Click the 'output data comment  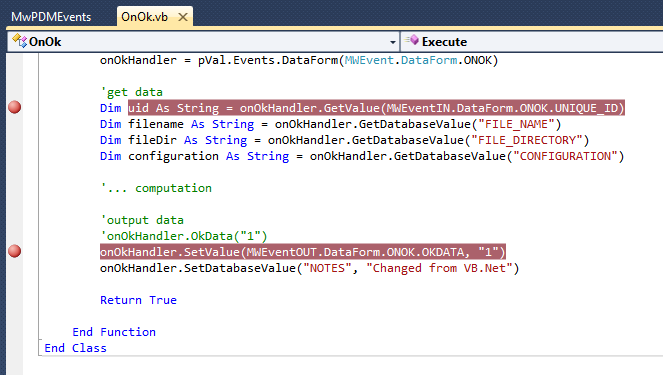[142, 220]
